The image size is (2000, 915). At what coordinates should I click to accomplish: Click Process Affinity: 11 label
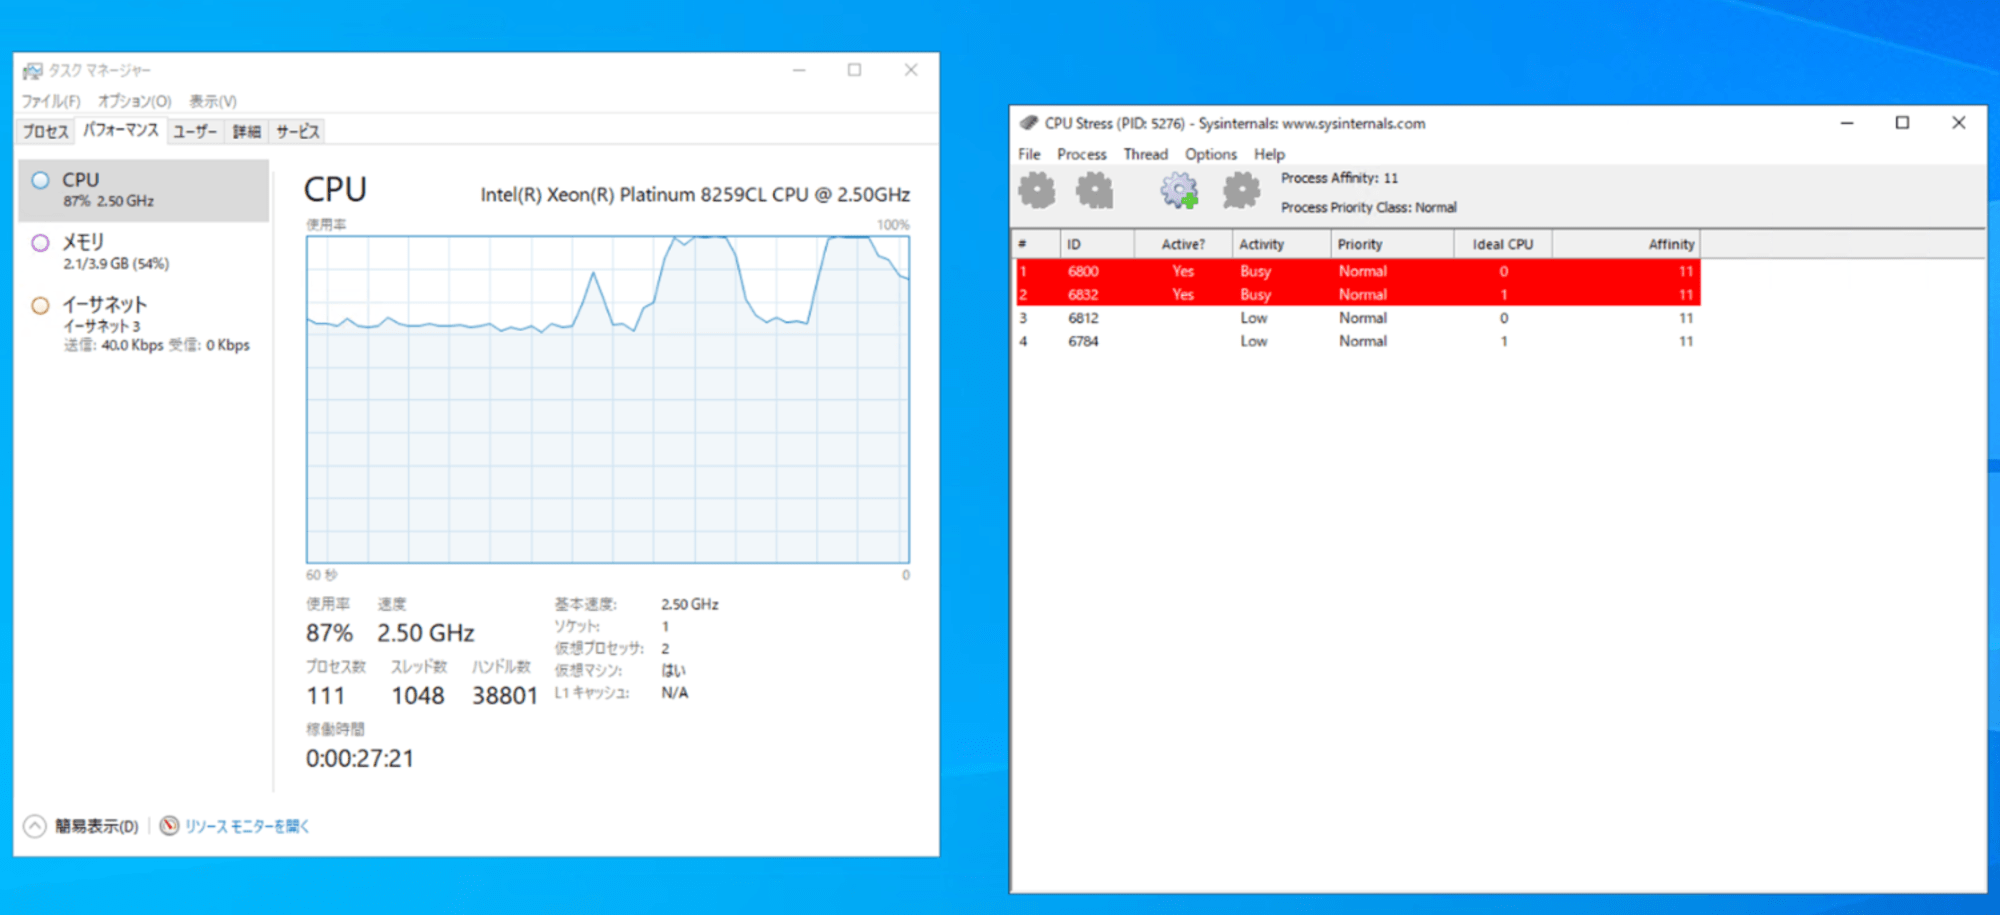click(1339, 178)
